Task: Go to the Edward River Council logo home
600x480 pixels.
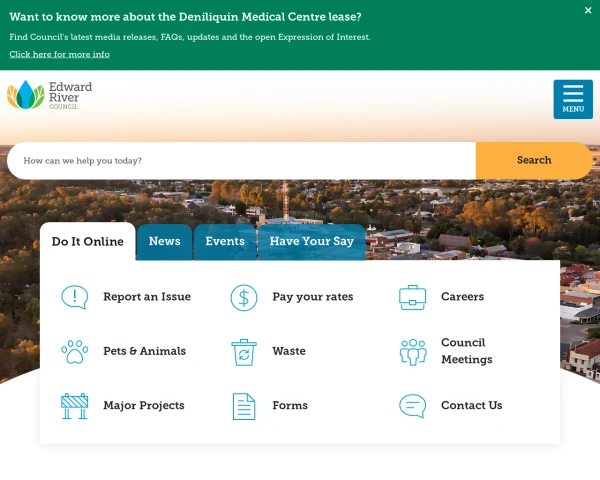Action: [50, 95]
